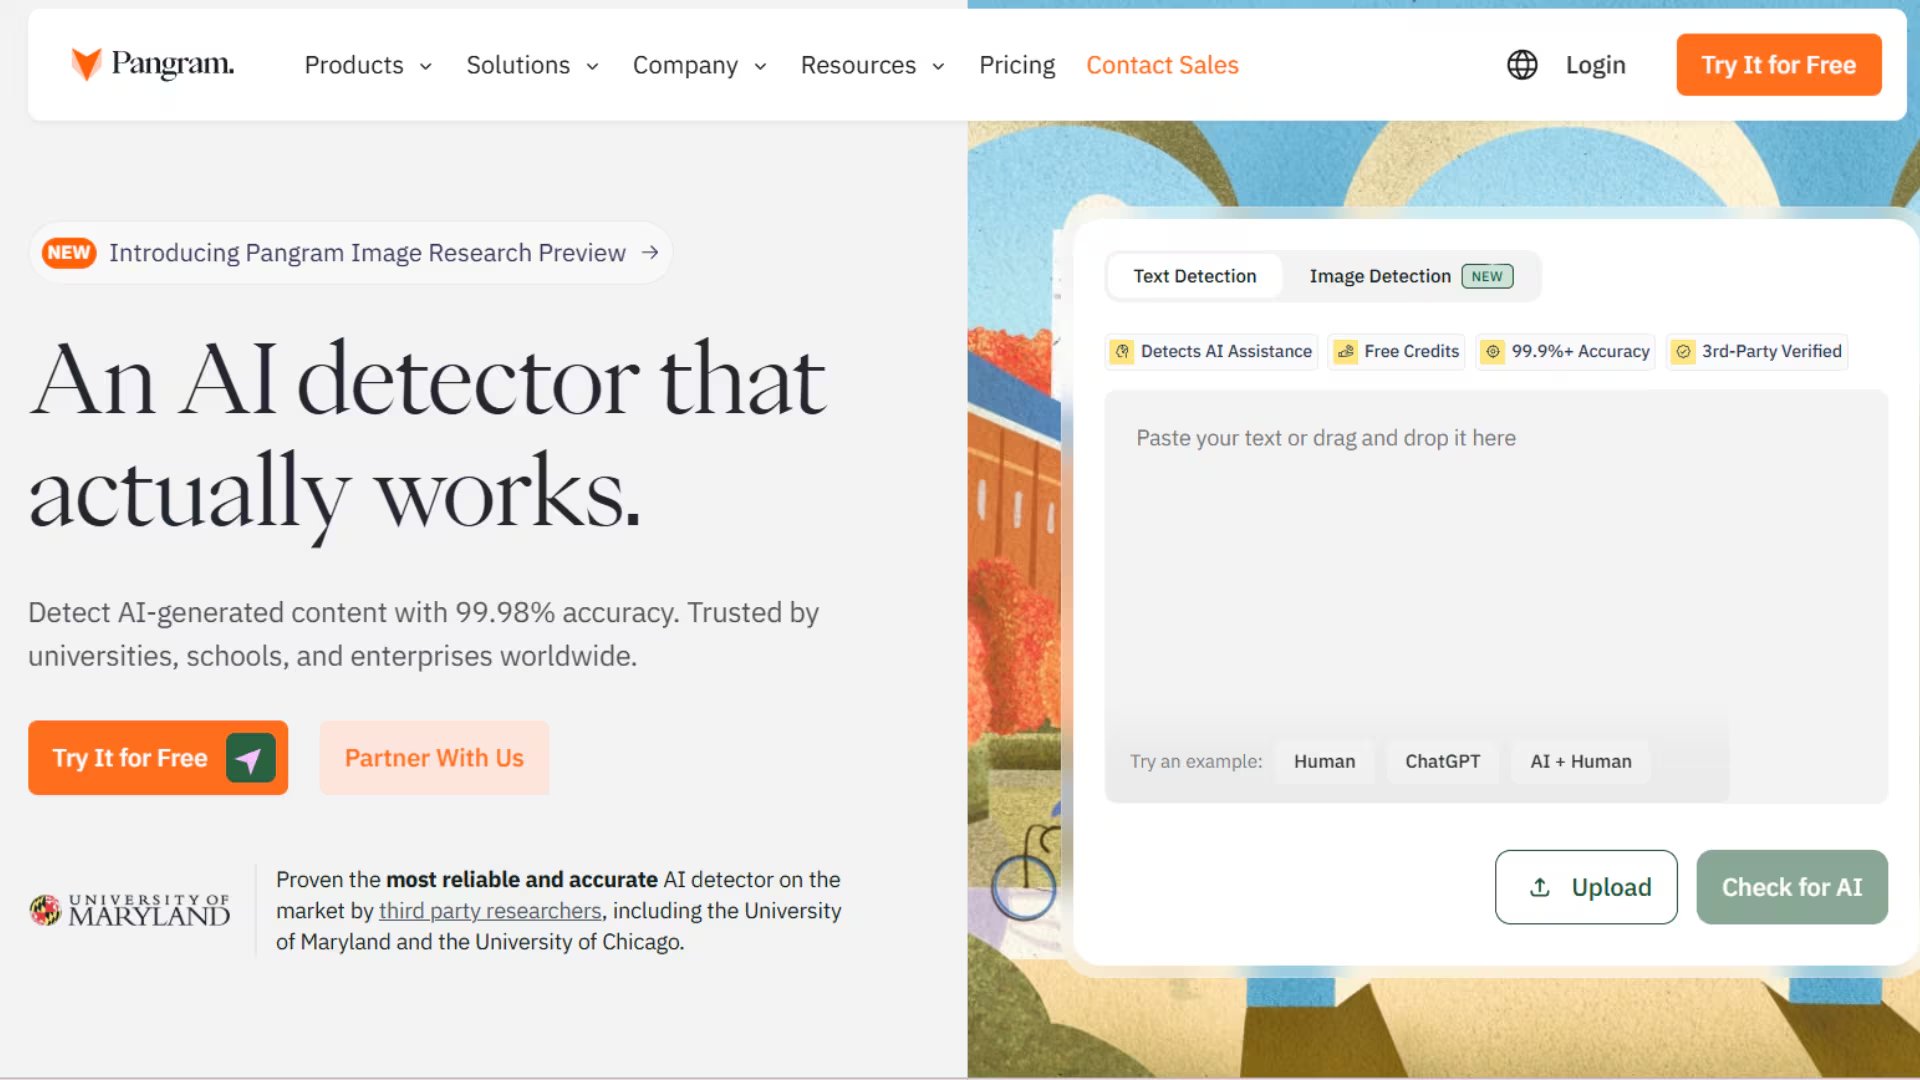Click the green NEW badge on Image Detection

tap(1487, 276)
